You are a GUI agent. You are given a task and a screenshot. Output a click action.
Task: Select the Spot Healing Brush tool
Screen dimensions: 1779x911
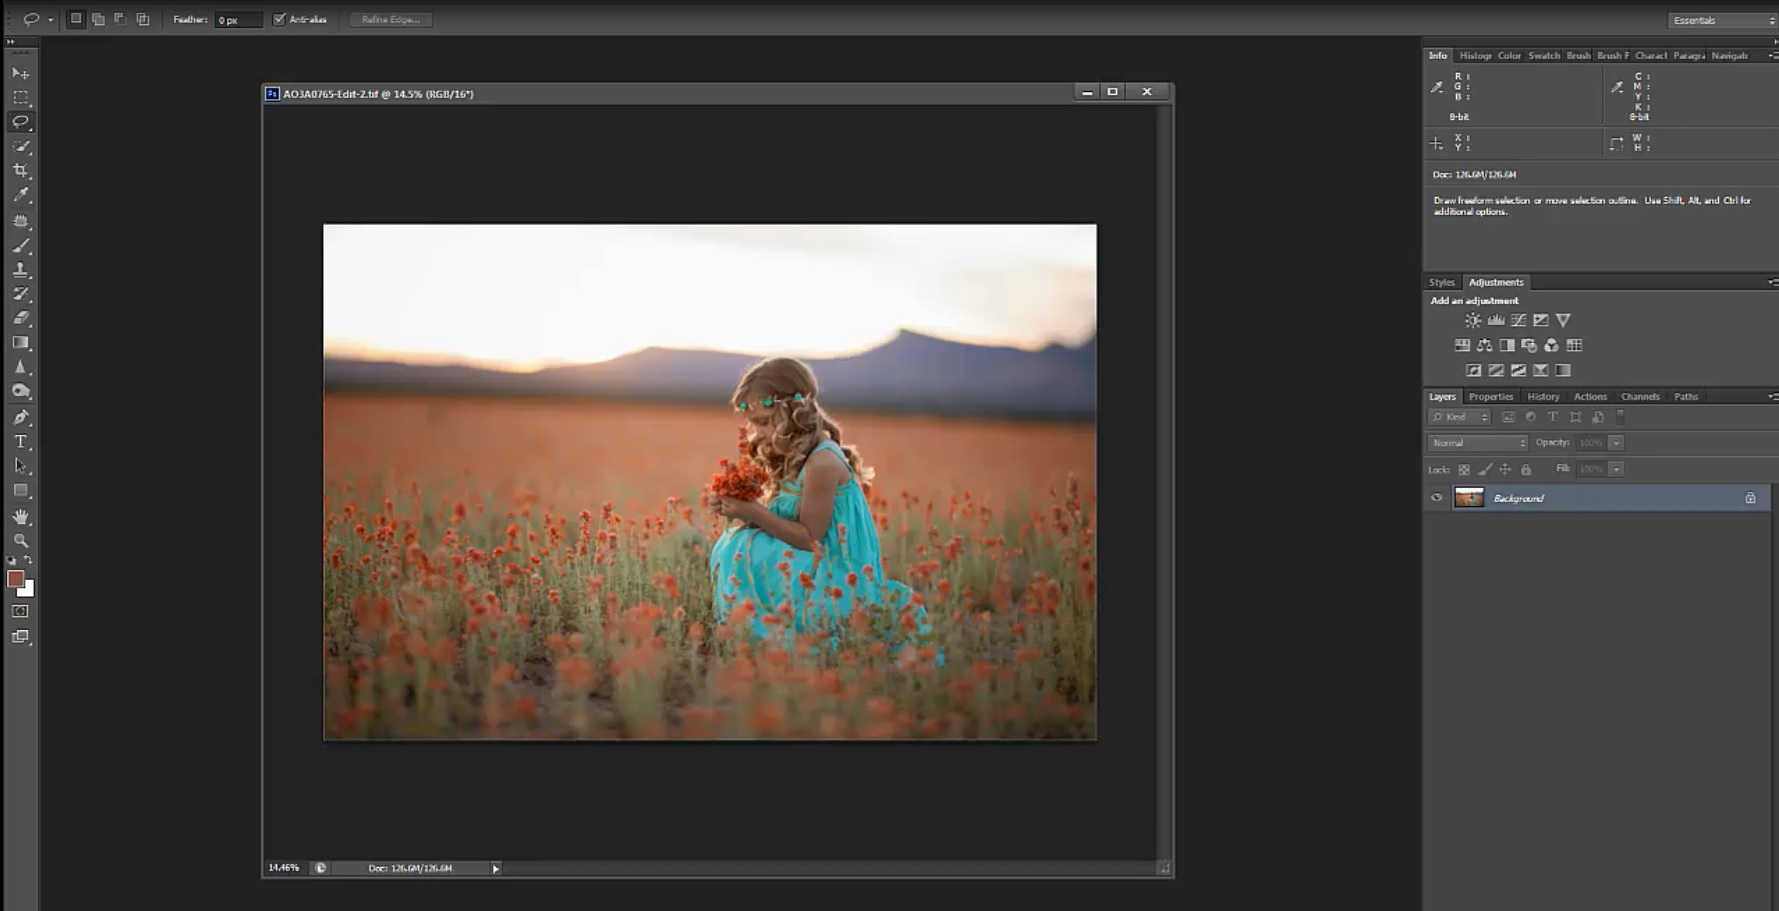20,221
